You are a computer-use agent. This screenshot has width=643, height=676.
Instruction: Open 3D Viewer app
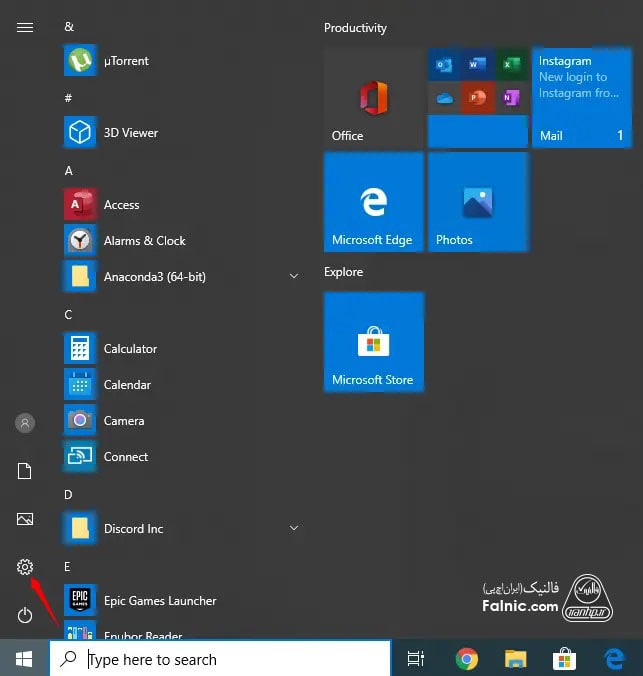pyautogui.click(x=130, y=133)
